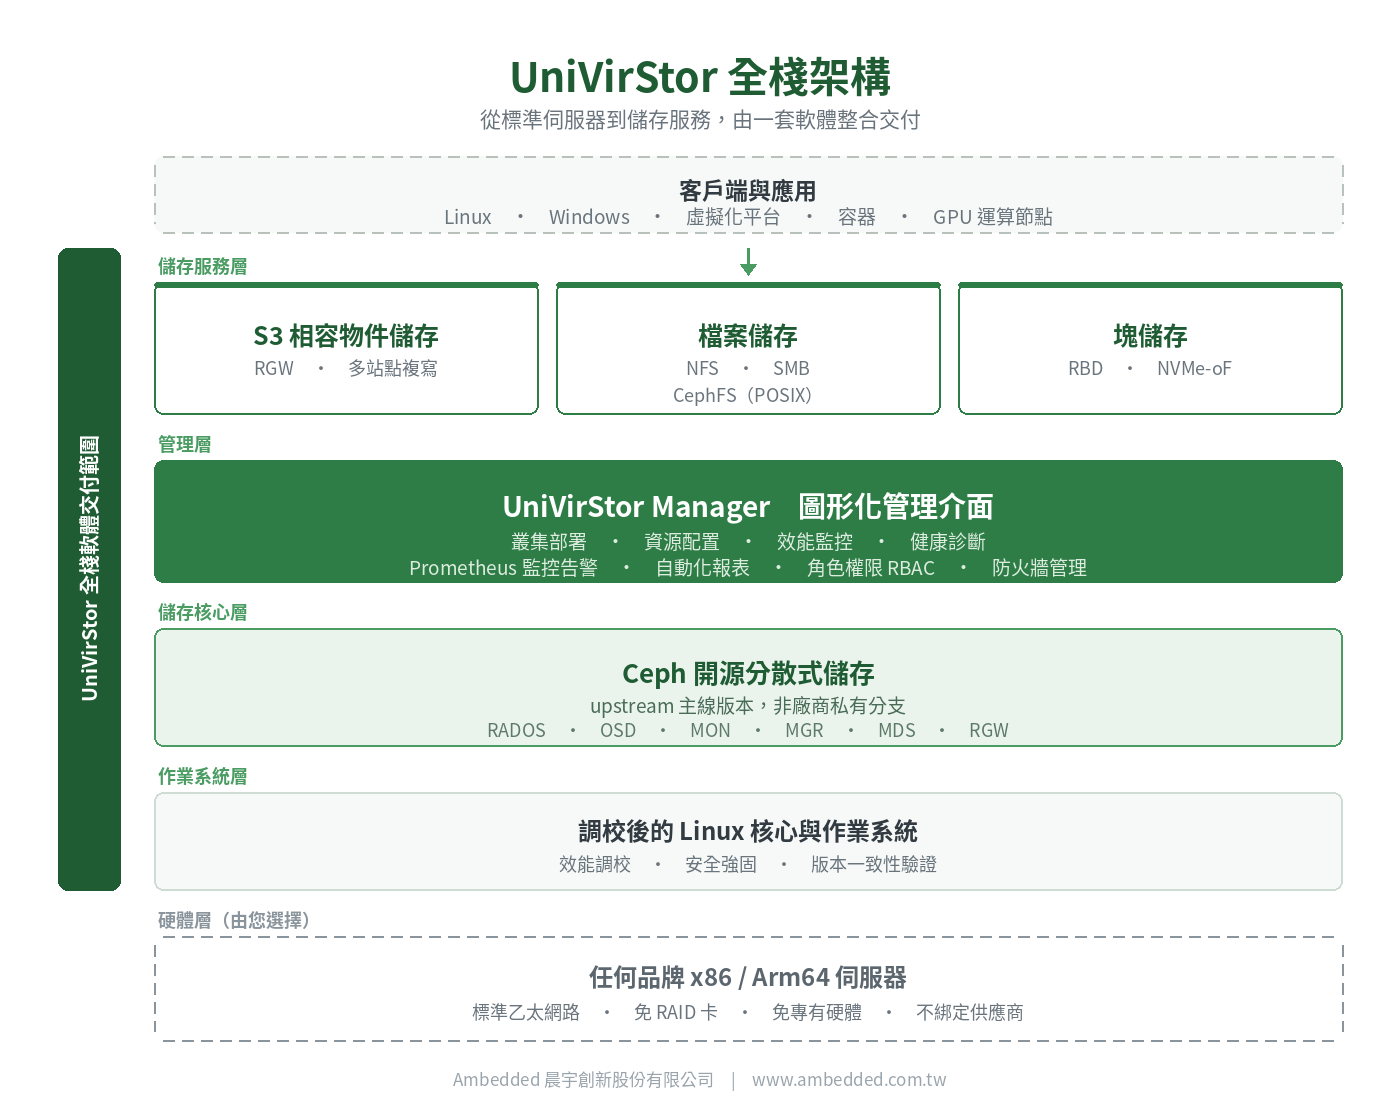Click the 'GPU 運算節點' label
The height and width of the screenshot is (1100, 1400).
(993, 217)
